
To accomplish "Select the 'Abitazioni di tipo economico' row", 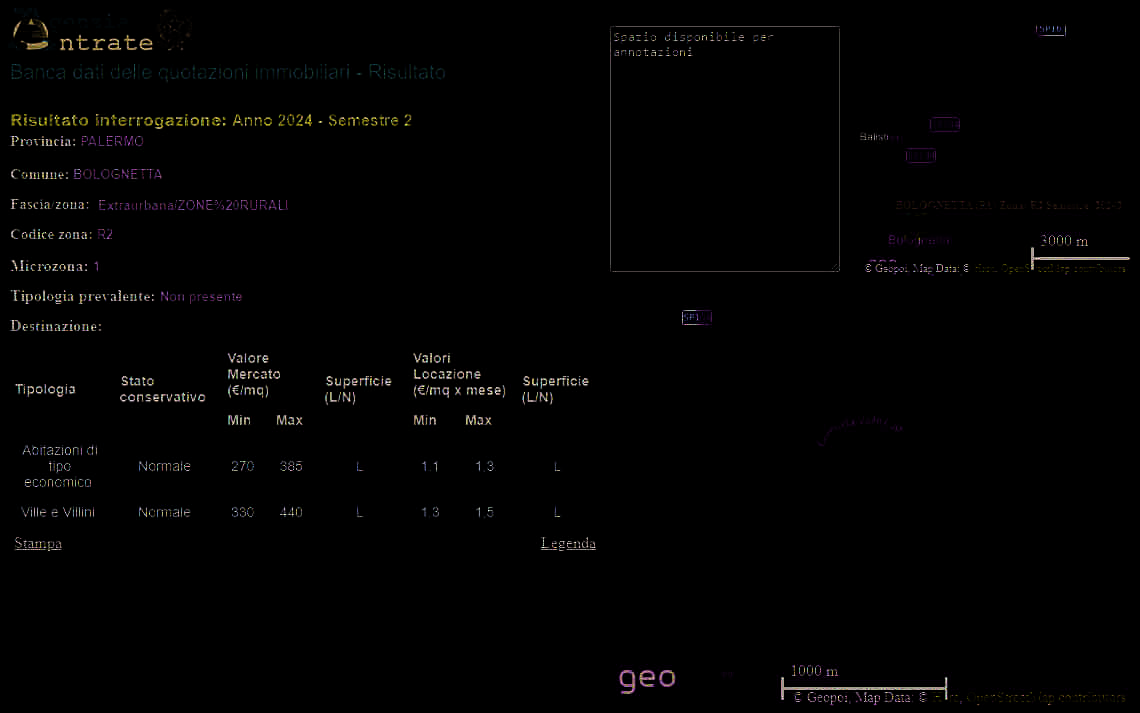I will point(58,466).
